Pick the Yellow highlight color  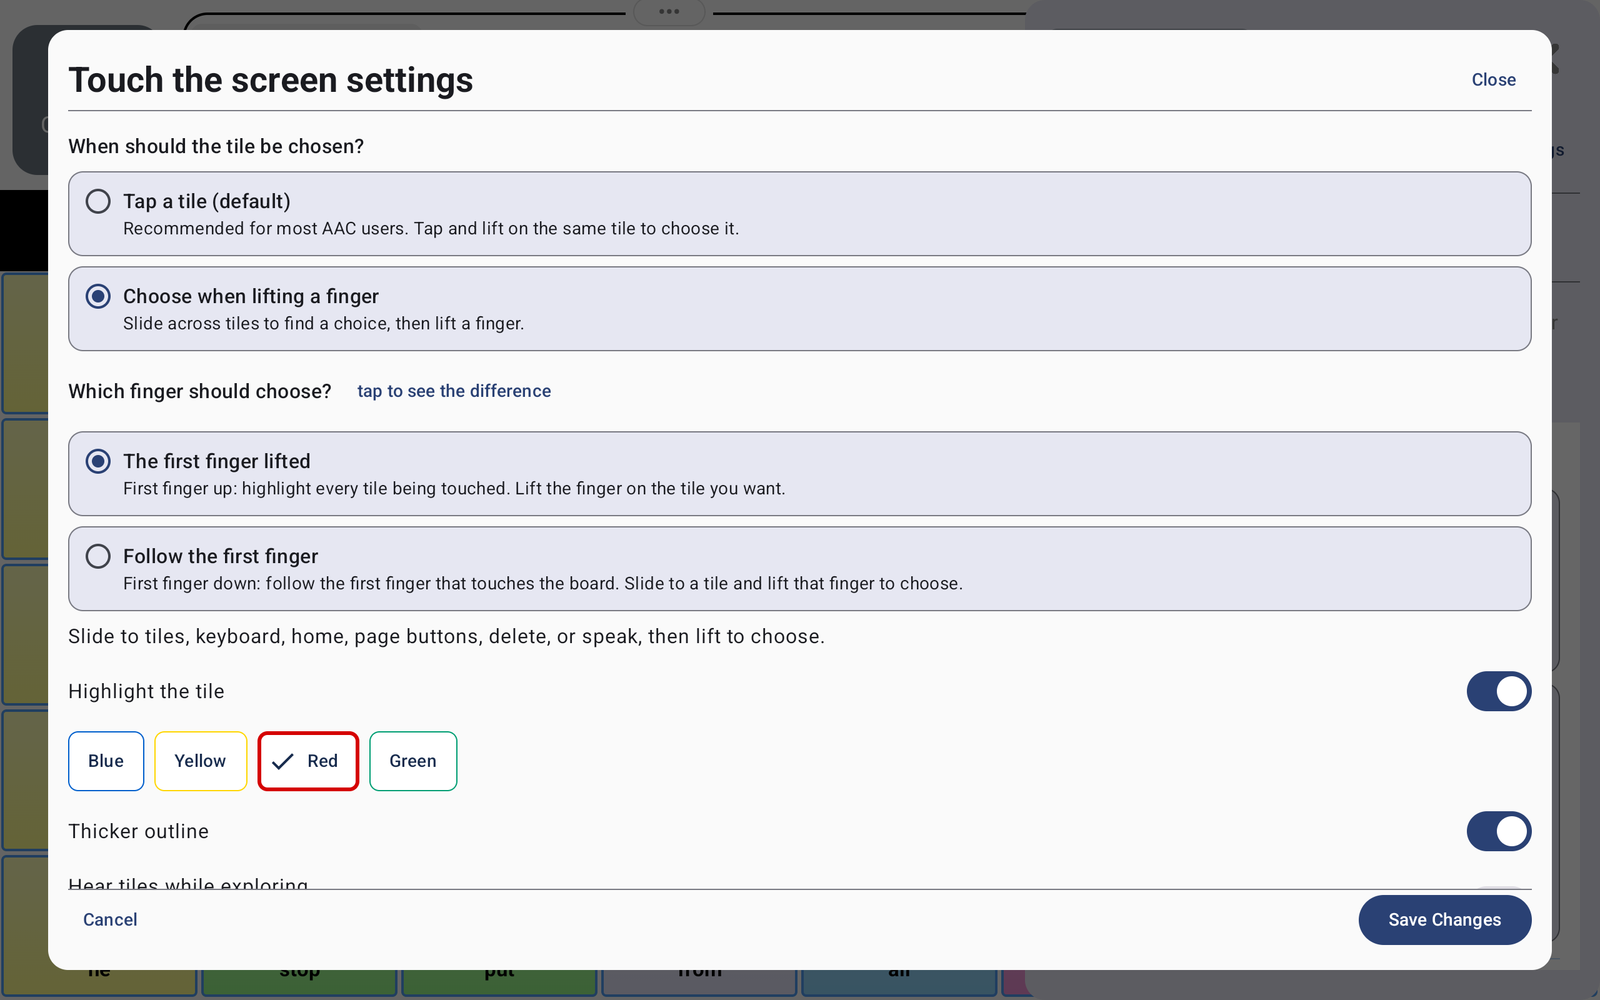(x=200, y=761)
